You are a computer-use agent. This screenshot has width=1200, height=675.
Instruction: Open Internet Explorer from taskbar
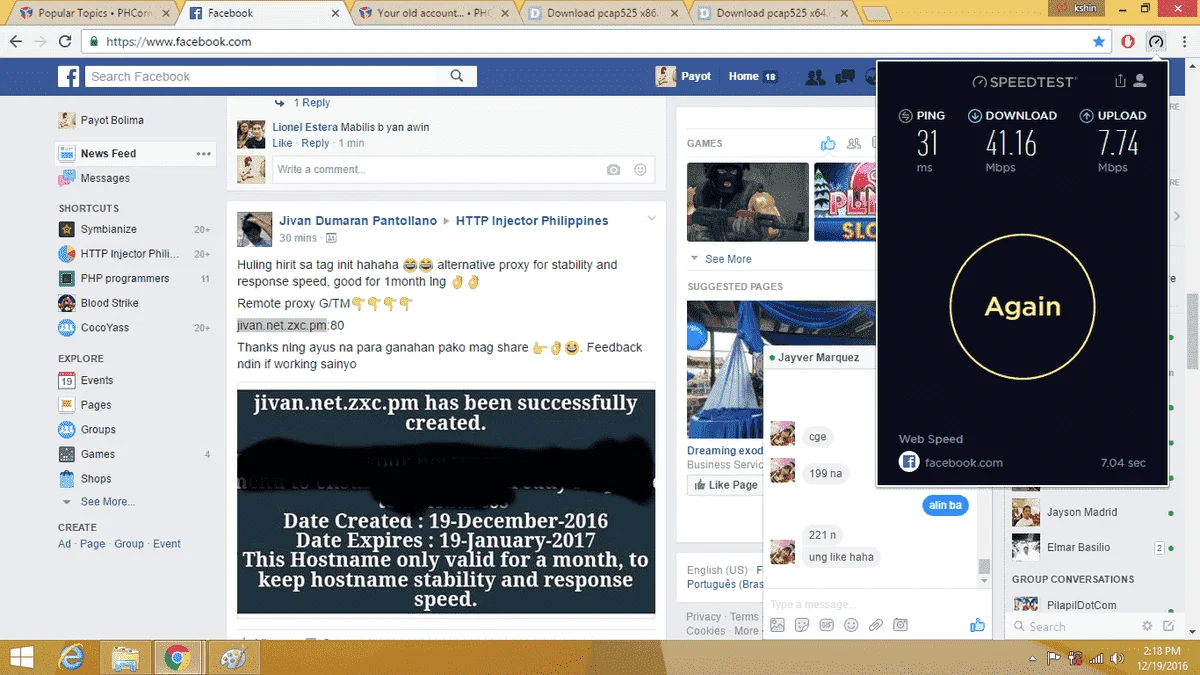[x=71, y=657]
